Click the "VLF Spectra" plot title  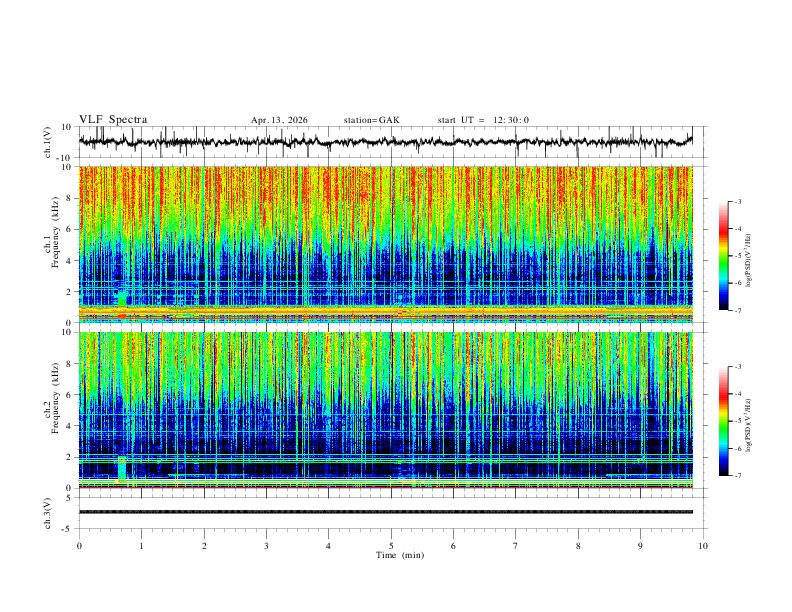[x=113, y=120]
